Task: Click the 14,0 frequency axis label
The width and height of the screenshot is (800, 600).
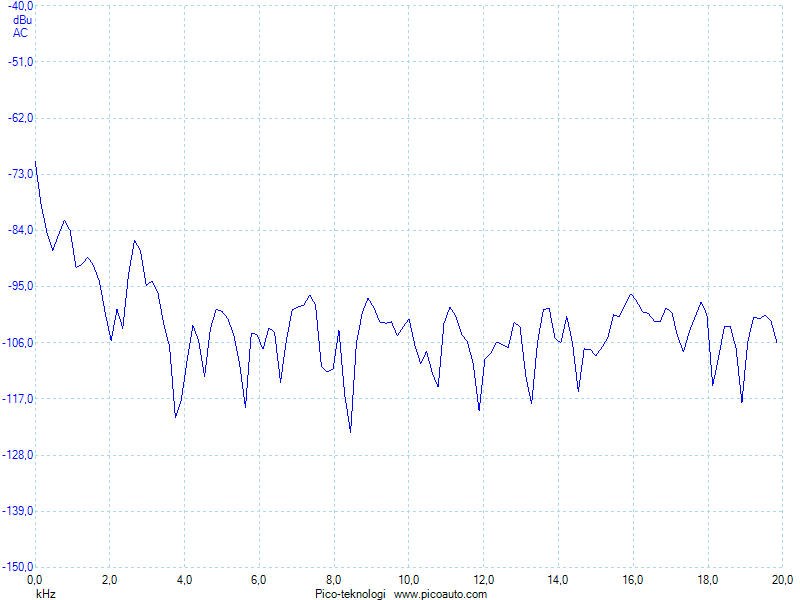Action: tap(558, 580)
